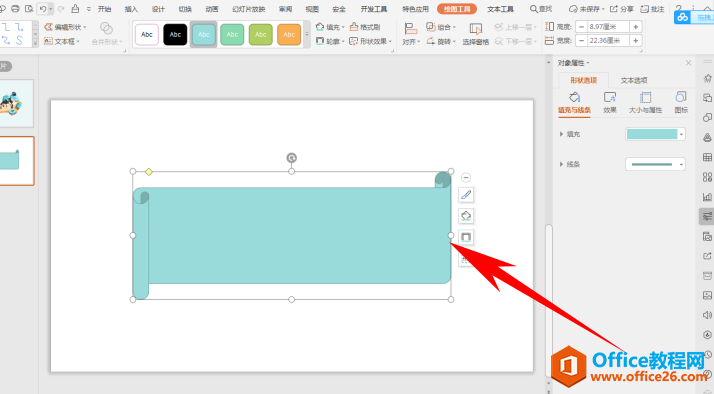714x394 pixels.
Task: Click the floating pen style icon beside the shape
Action: [466, 195]
